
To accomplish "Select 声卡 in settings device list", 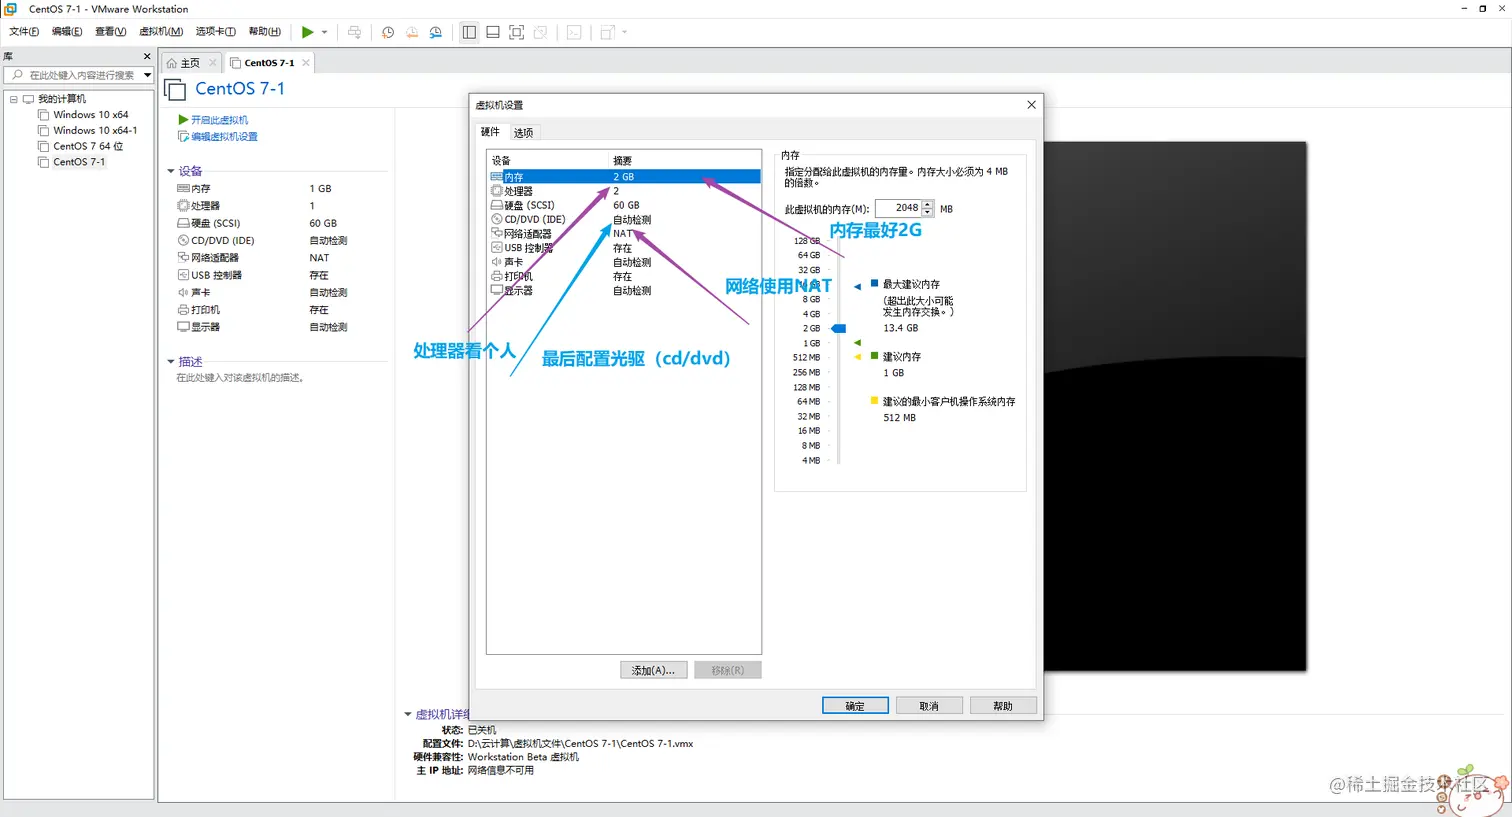I will coord(624,262).
